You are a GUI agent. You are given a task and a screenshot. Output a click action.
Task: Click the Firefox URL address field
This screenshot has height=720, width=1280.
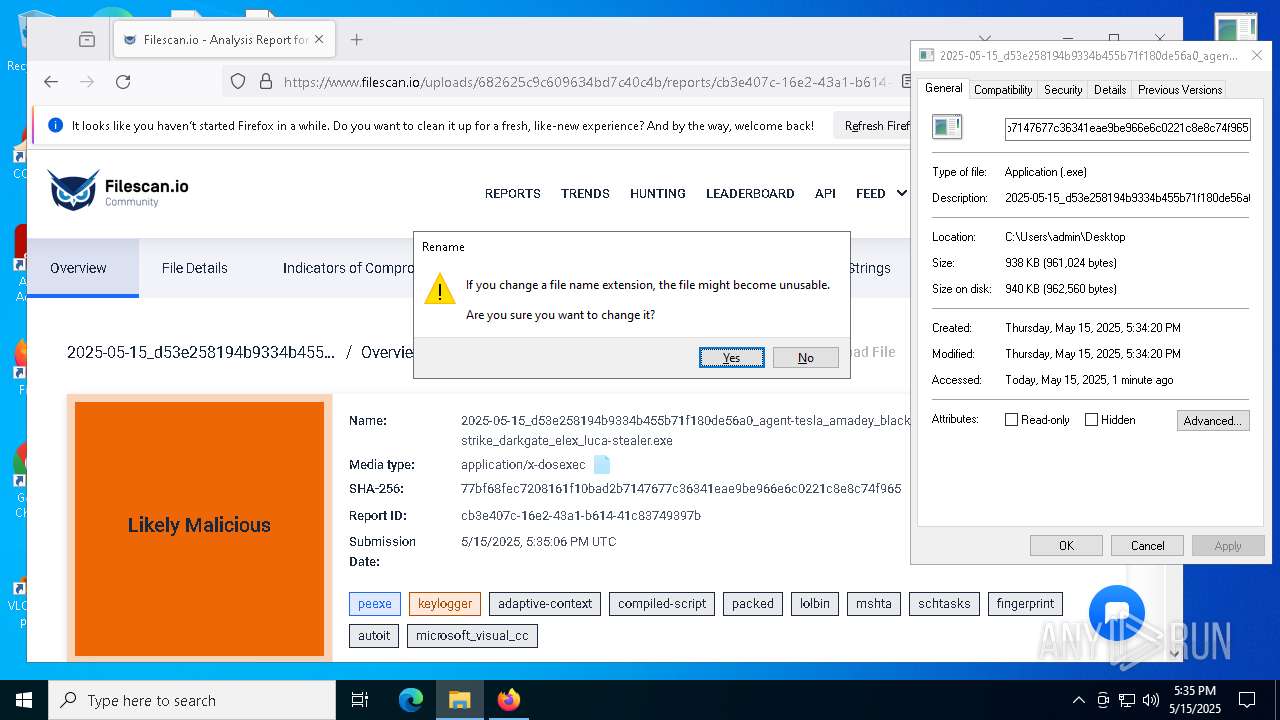(x=585, y=82)
